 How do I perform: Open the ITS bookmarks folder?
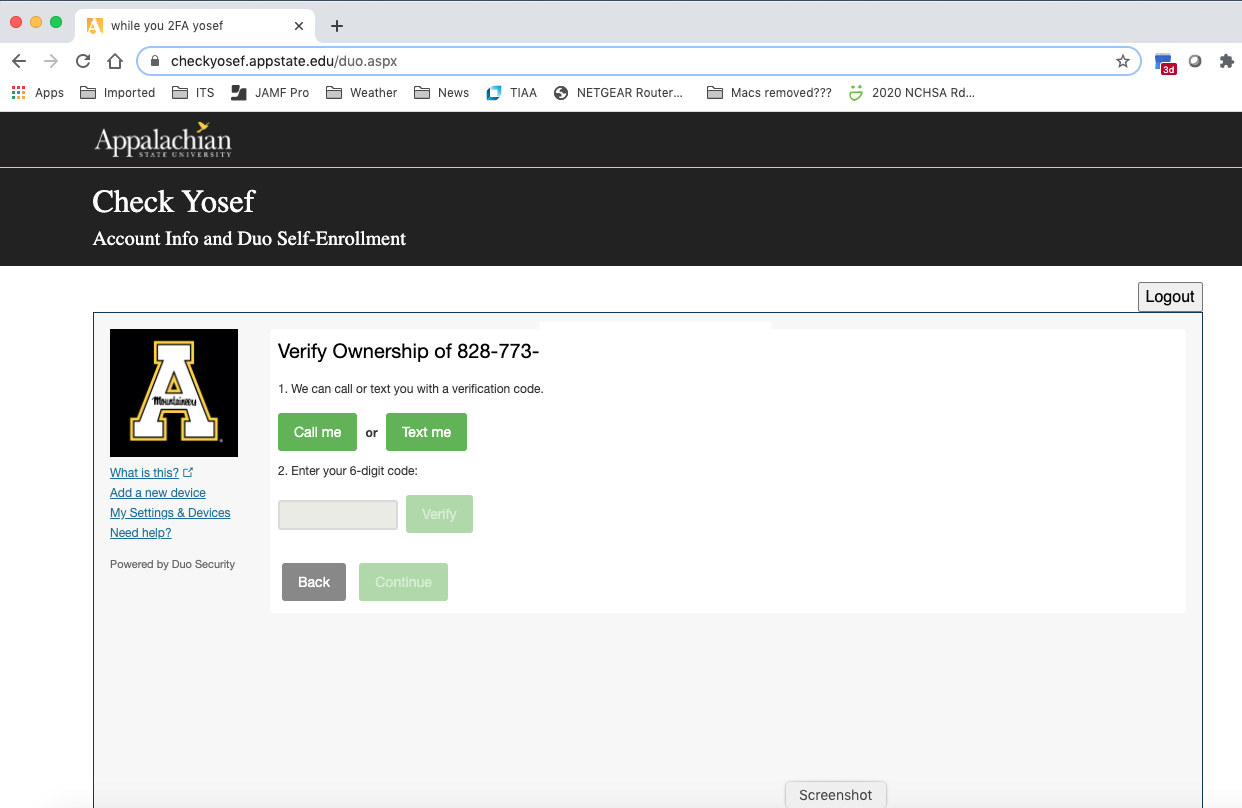coord(193,92)
